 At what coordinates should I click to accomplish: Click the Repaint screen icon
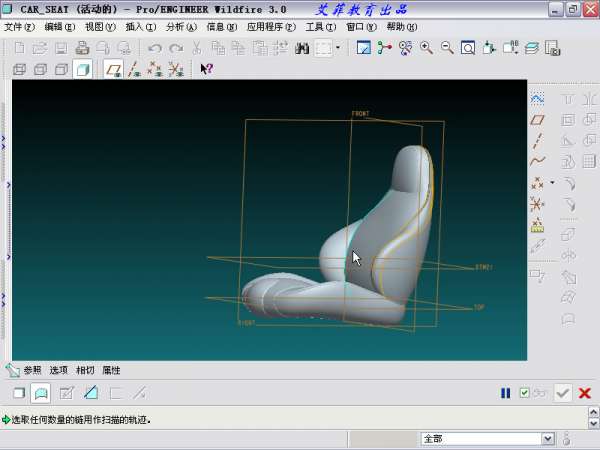coord(364,48)
